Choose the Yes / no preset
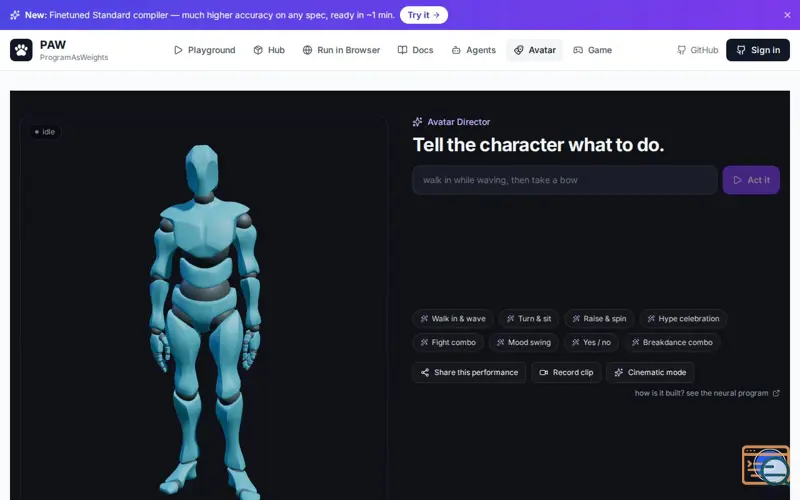 click(x=591, y=342)
